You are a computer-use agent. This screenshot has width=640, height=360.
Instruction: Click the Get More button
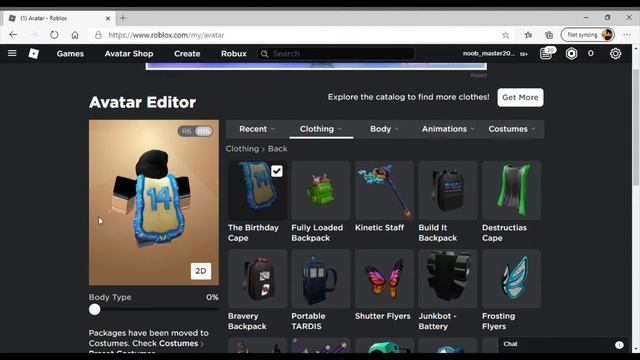pos(520,97)
